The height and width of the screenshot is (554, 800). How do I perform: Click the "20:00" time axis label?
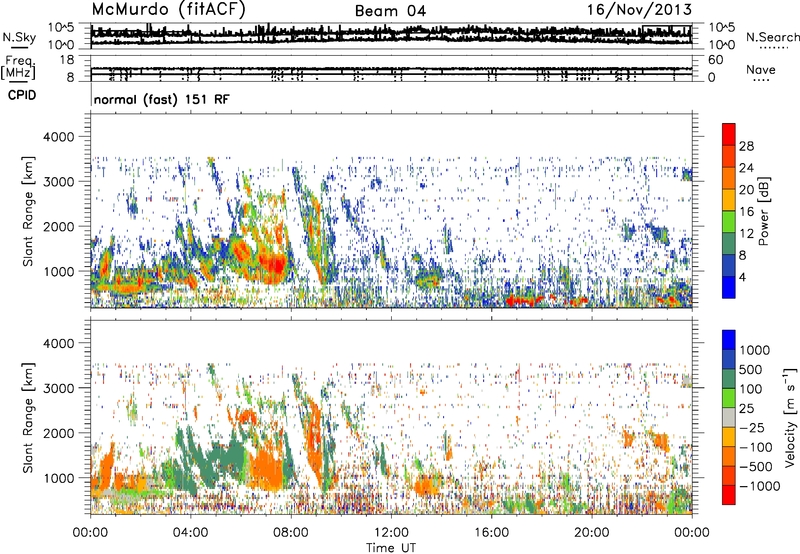(592, 533)
